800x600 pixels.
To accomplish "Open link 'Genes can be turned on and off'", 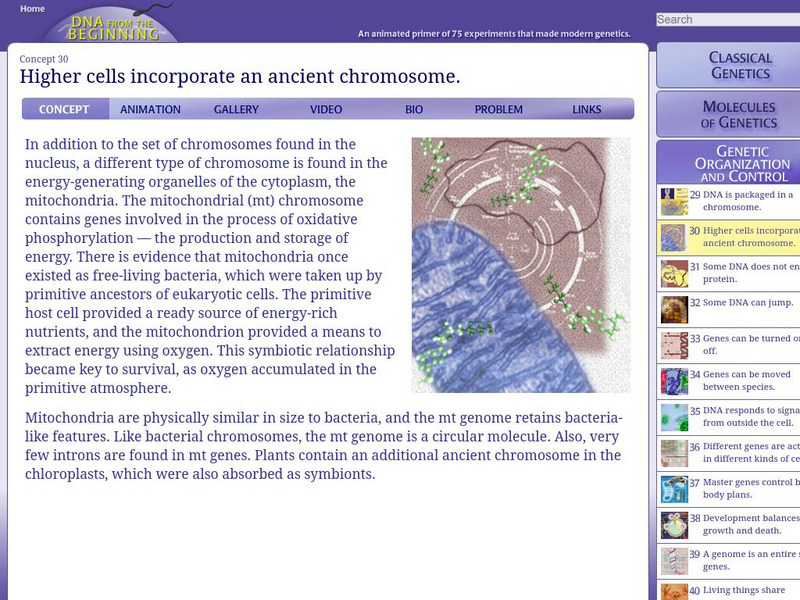I will point(751,344).
